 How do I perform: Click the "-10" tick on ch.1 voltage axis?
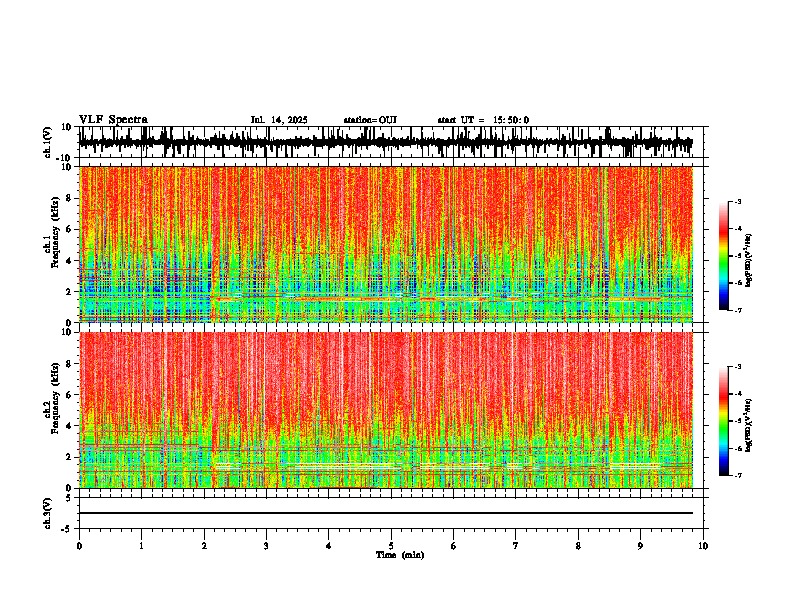(x=65, y=158)
